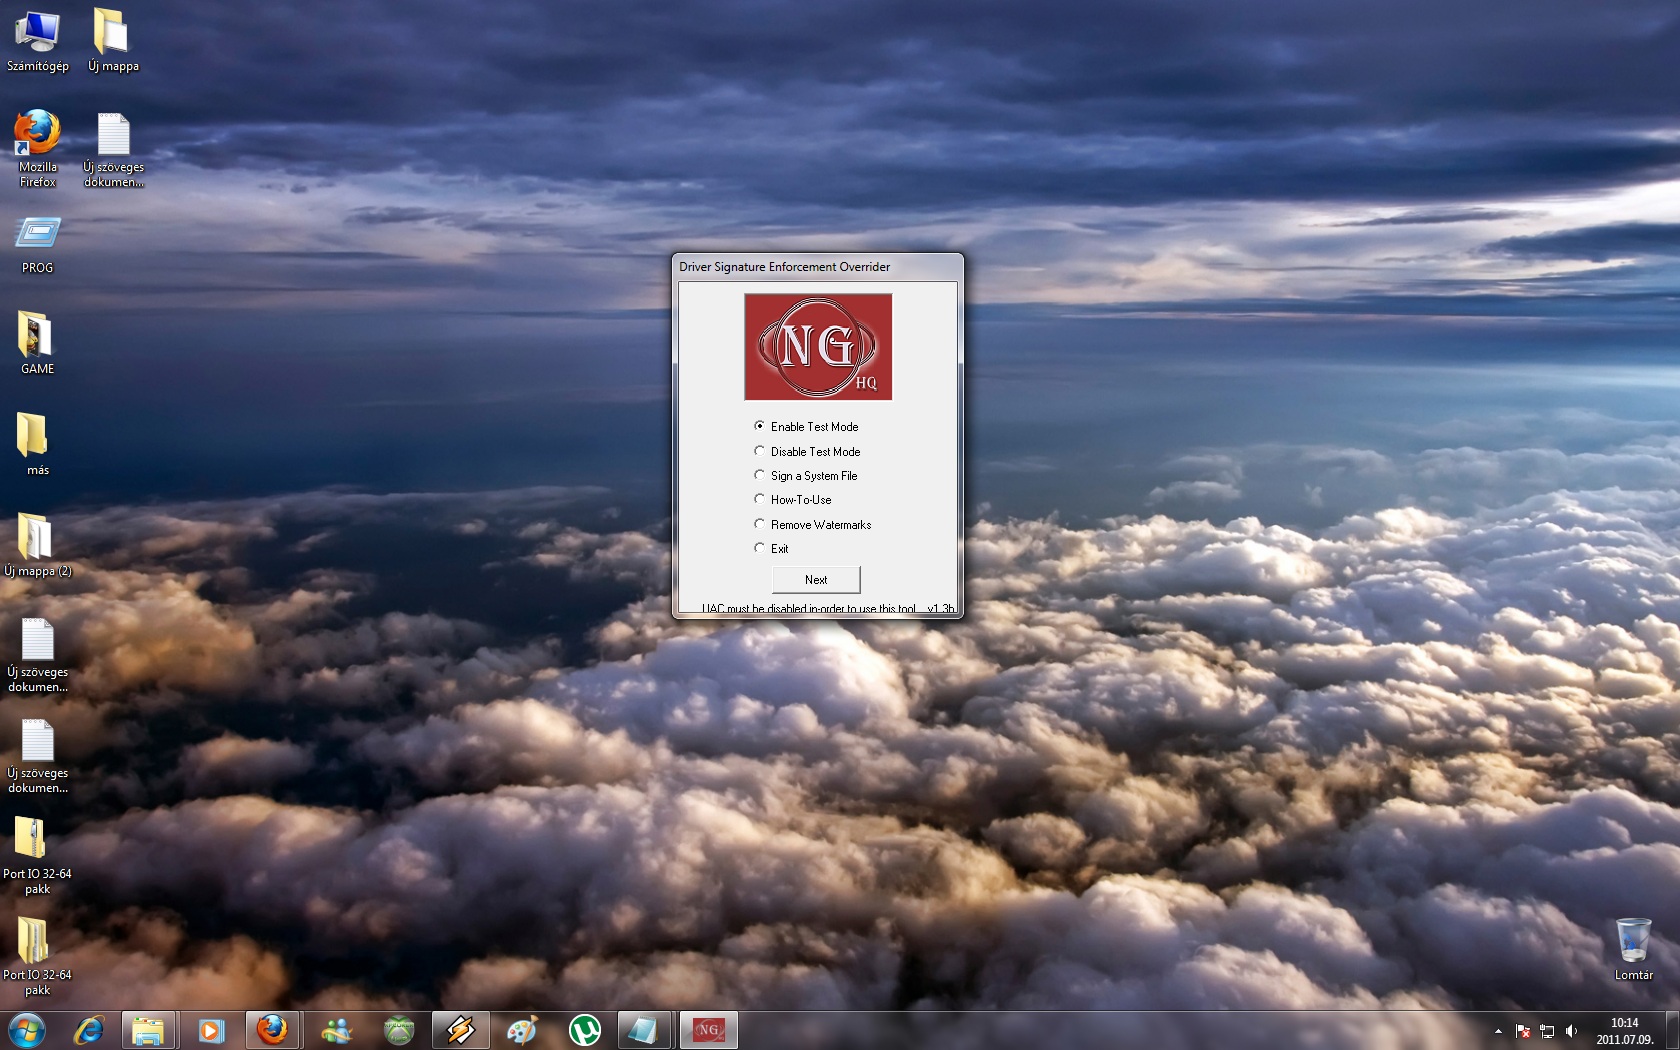Open the Paint palette taskbar icon
This screenshot has height=1050, width=1680.
click(x=522, y=1029)
